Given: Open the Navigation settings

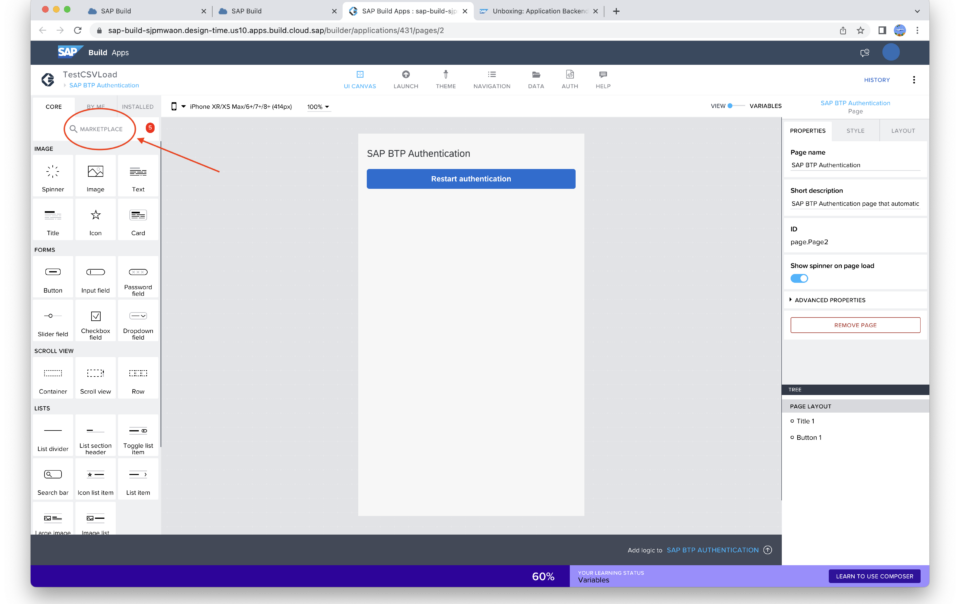Looking at the screenshot, I should tap(492, 80).
